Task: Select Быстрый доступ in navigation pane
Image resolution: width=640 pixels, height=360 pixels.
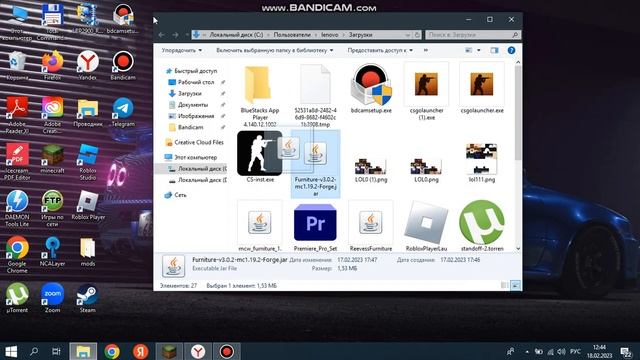Action: click(x=191, y=71)
